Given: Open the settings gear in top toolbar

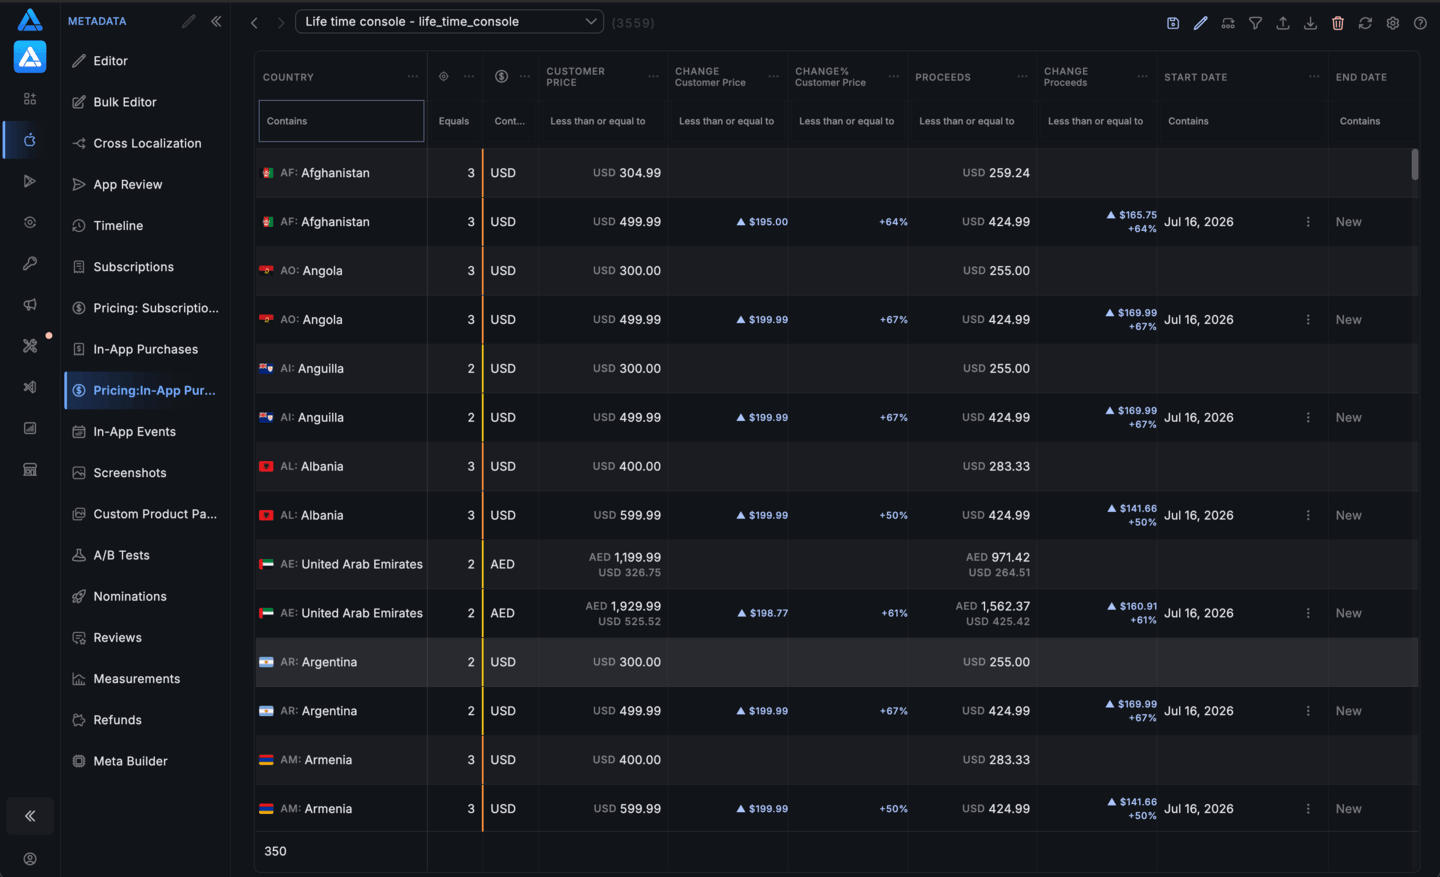Looking at the screenshot, I should coord(1393,22).
